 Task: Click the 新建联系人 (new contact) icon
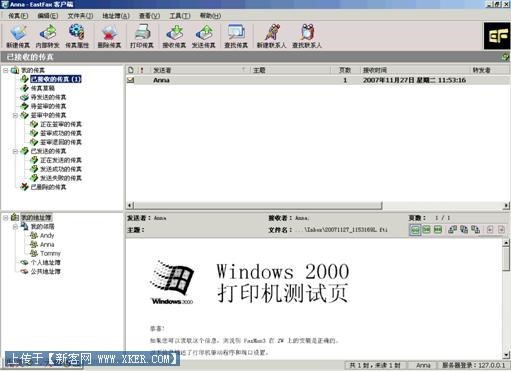tap(271, 36)
